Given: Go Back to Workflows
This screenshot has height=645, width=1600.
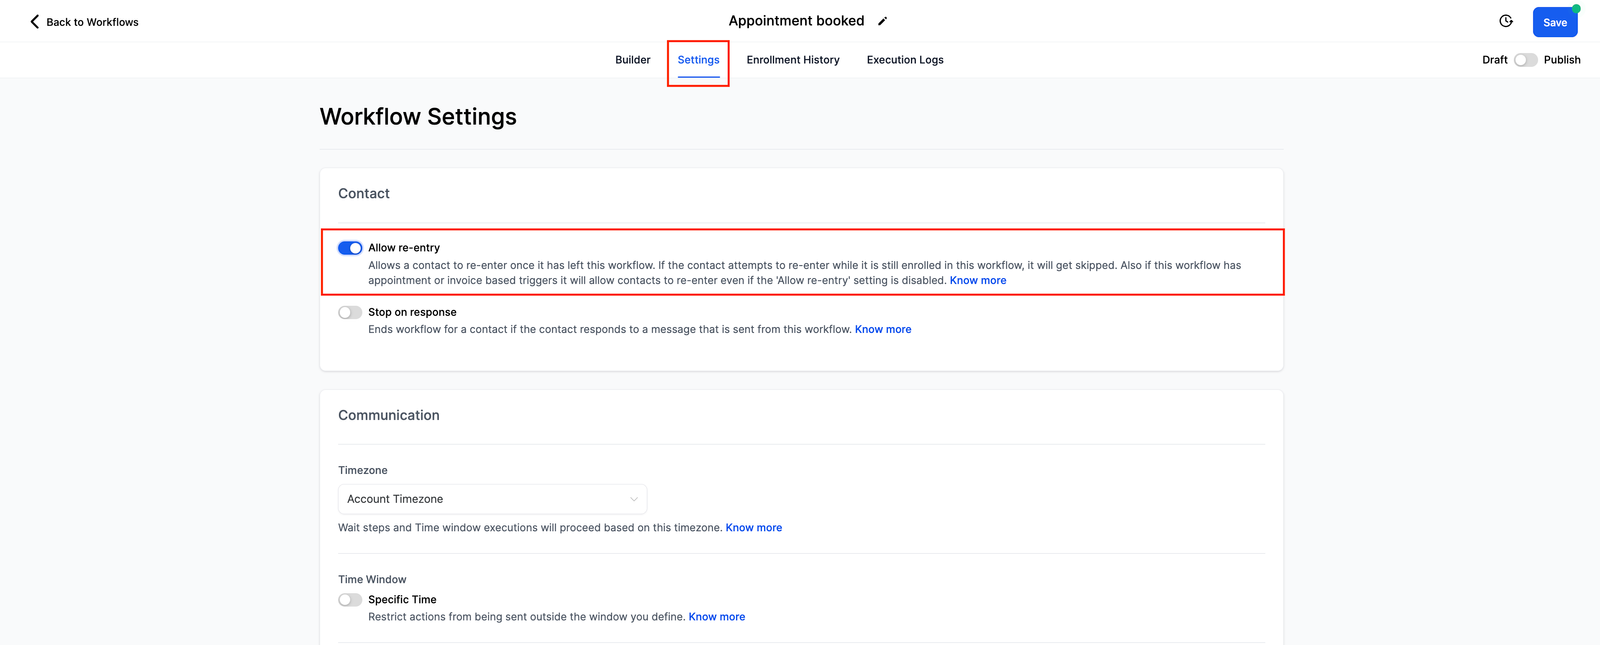Looking at the screenshot, I should (92, 22).
